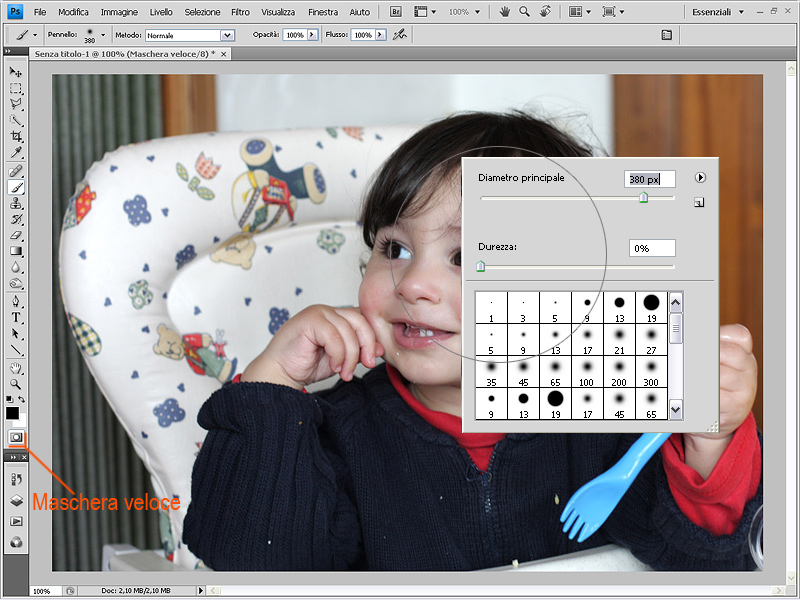Open the Metodo blending mode dropdown
800x600 pixels.
tap(226, 35)
